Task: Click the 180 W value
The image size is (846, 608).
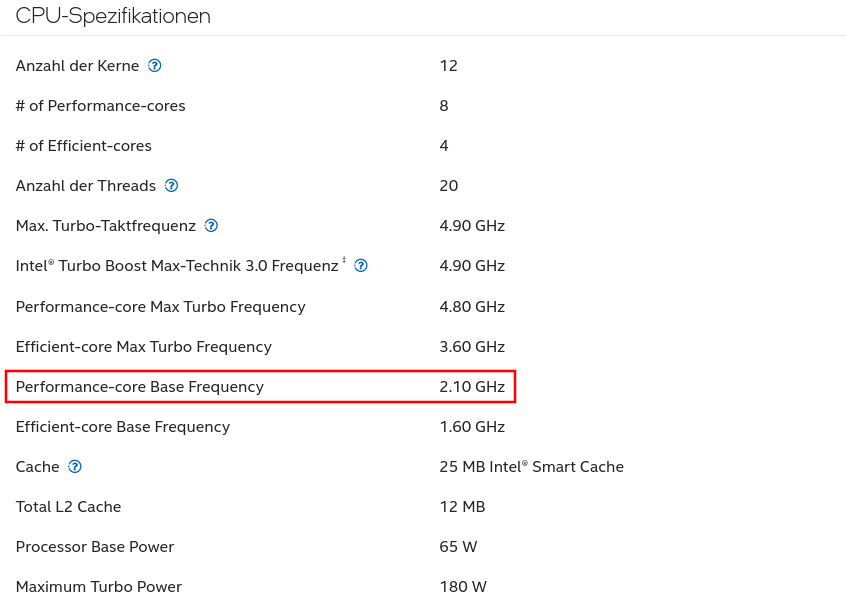Action: click(x=462, y=587)
